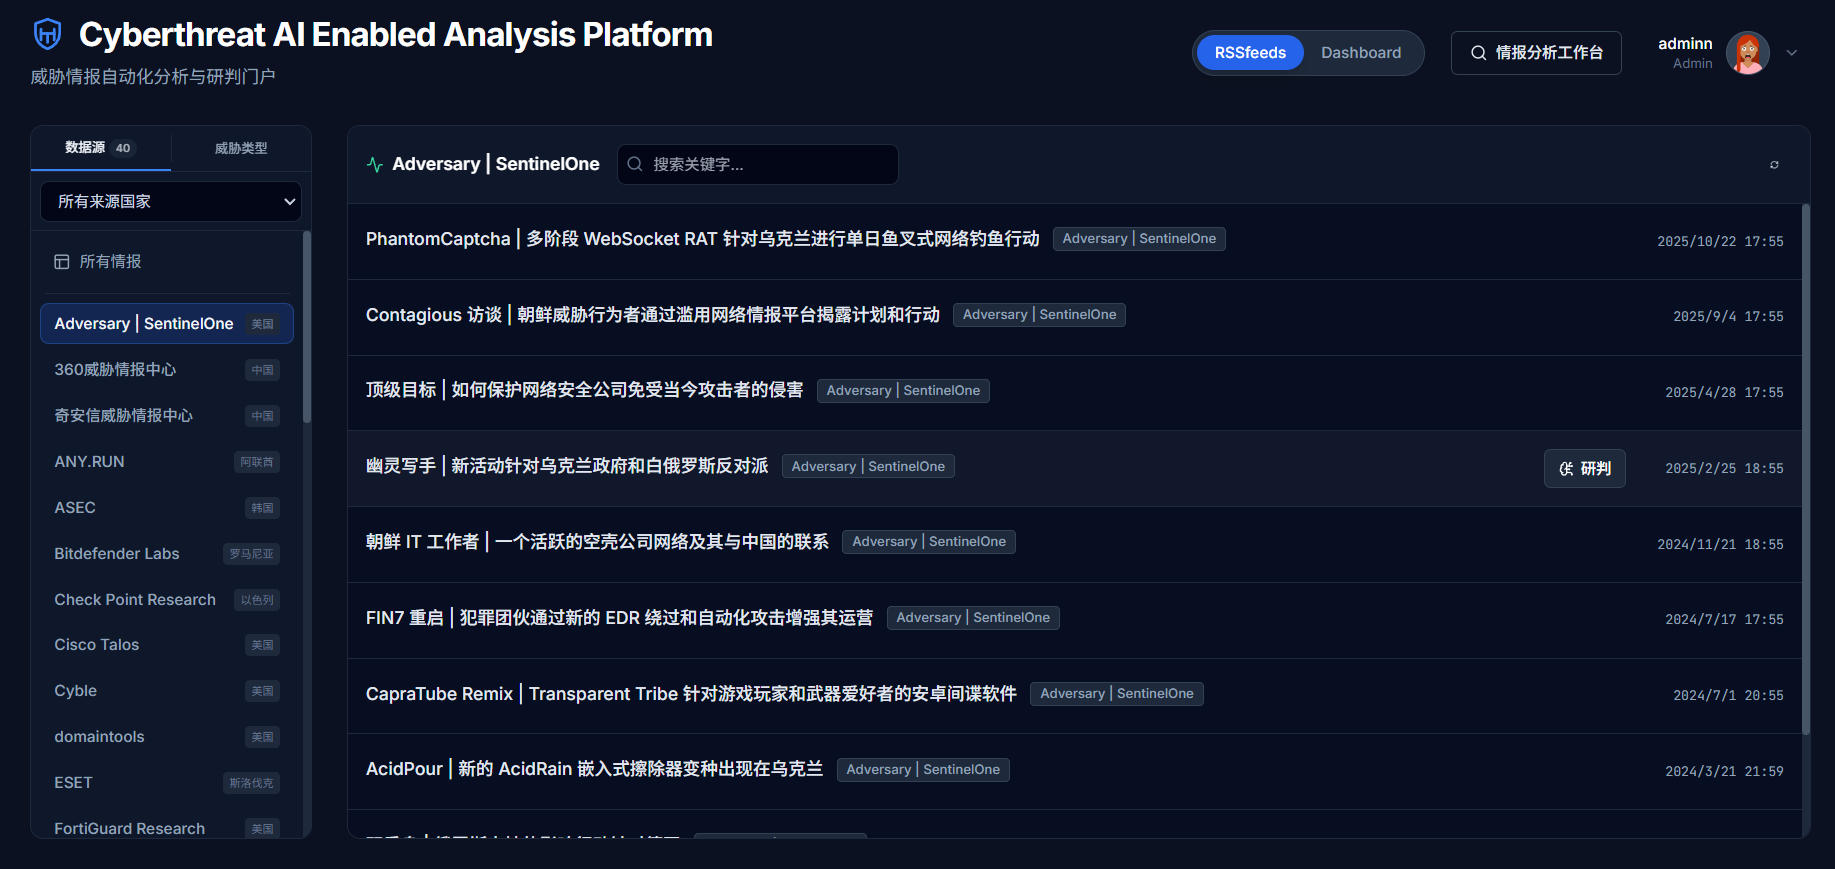1835x869 pixels.
Task: Click the 罗马尼亚 badge on Bitdefender Labs
Action: (x=251, y=554)
